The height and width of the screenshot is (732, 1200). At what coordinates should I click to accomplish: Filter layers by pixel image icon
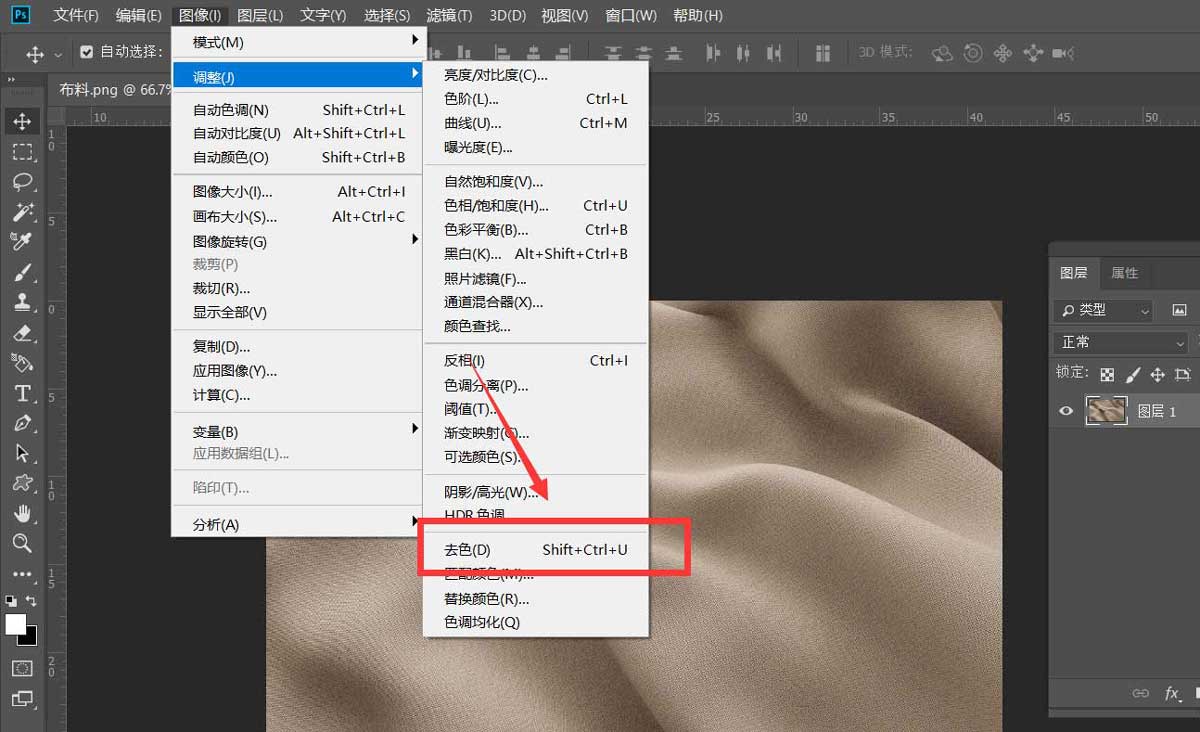pos(1179,311)
